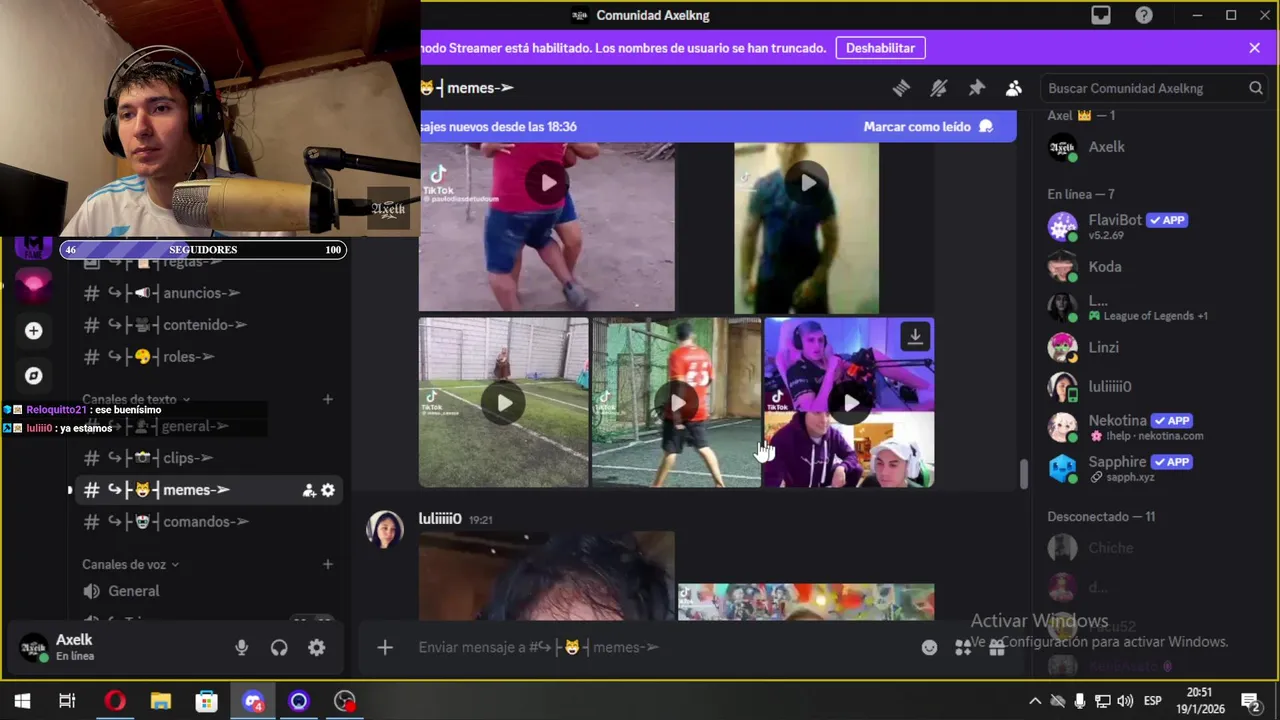Open the Discord inbox icon
The height and width of the screenshot is (720, 1280).
tap(1101, 15)
